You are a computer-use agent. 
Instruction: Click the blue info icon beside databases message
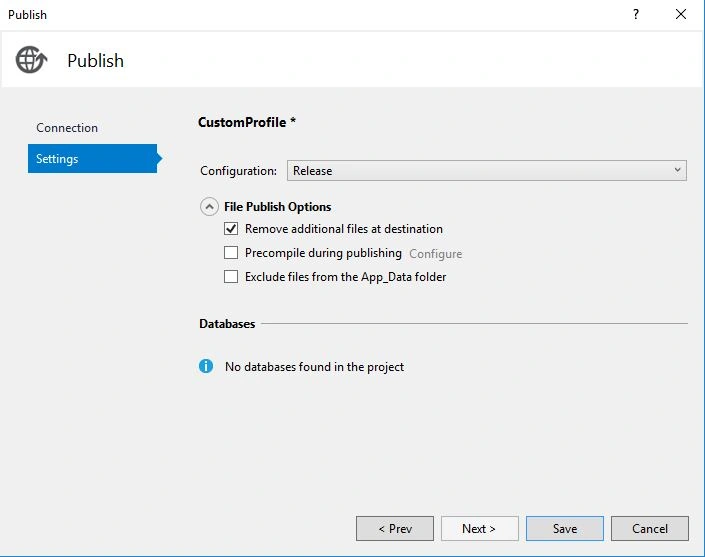[x=206, y=366]
